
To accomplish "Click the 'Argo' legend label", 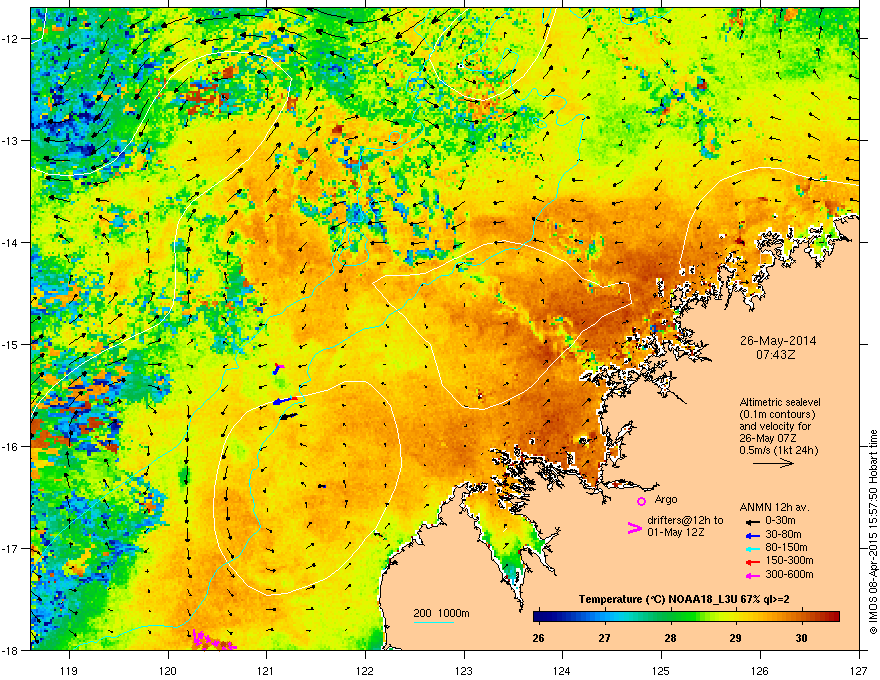I will (666, 499).
